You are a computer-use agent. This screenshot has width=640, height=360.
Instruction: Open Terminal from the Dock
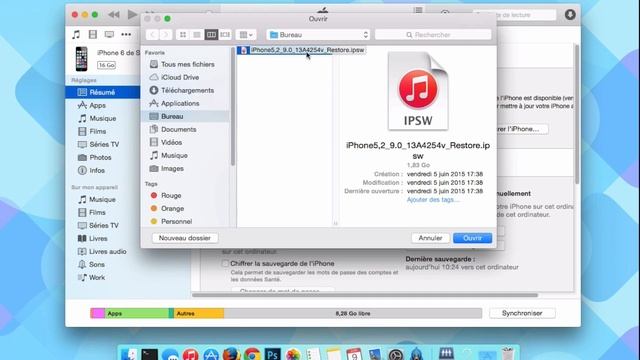(149, 354)
